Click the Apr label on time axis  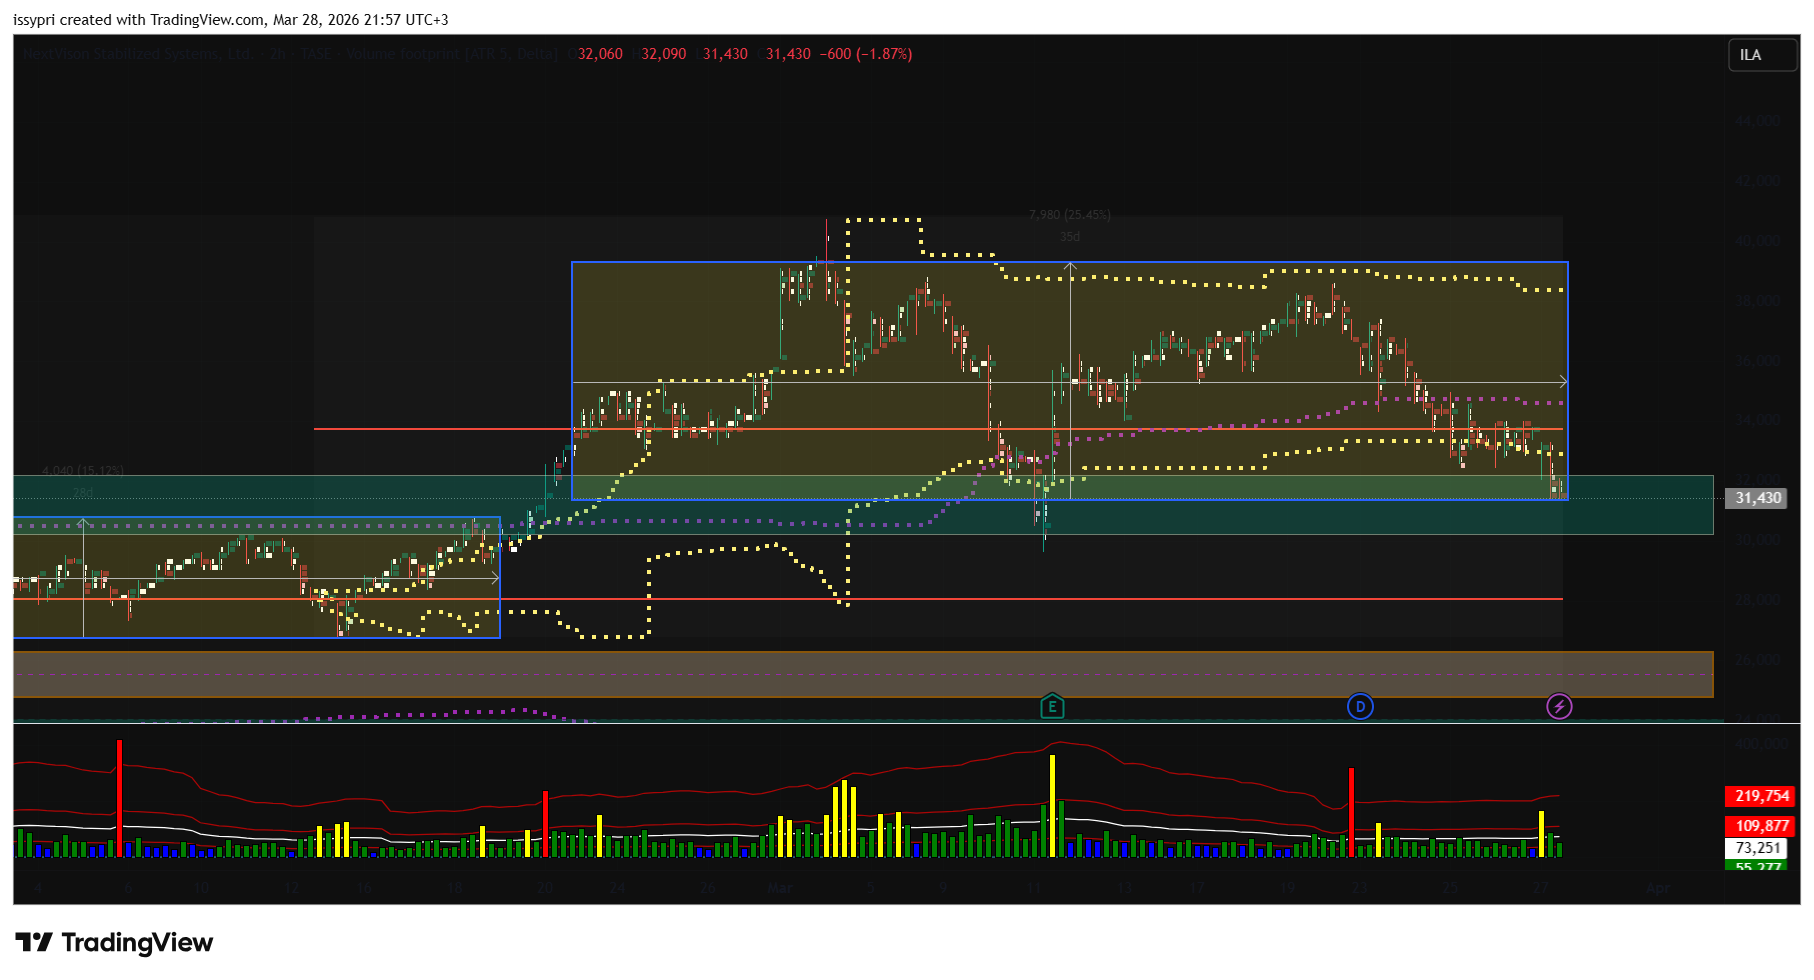(1657, 888)
